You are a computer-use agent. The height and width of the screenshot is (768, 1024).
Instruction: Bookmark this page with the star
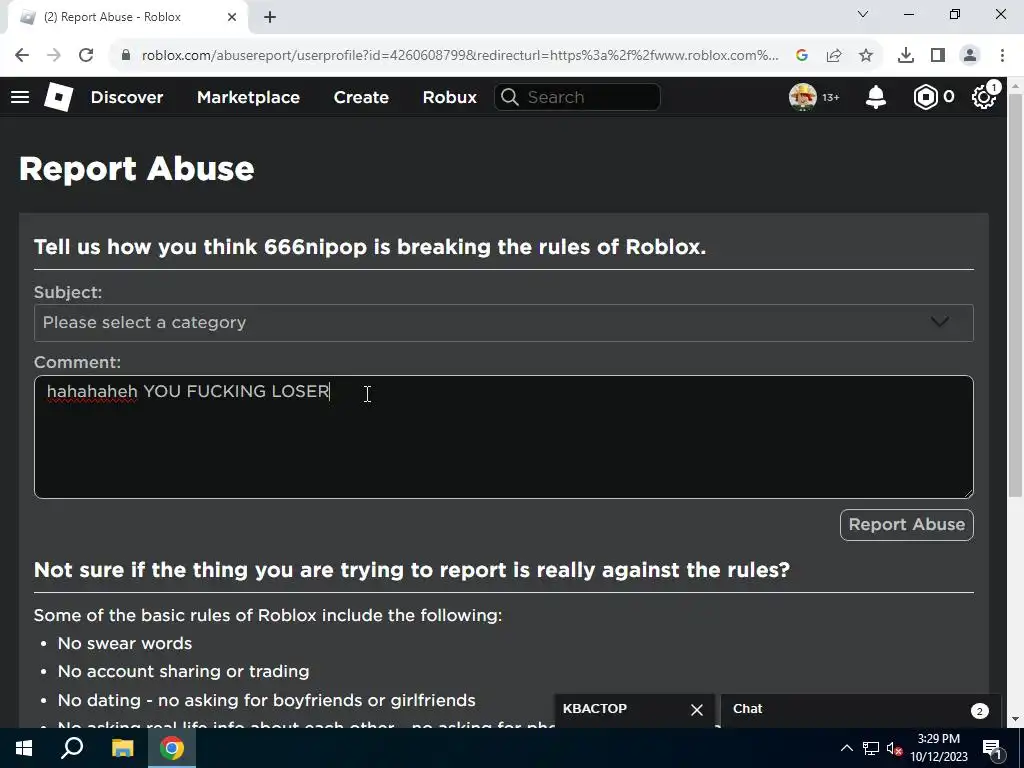click(x=866, y=56)
